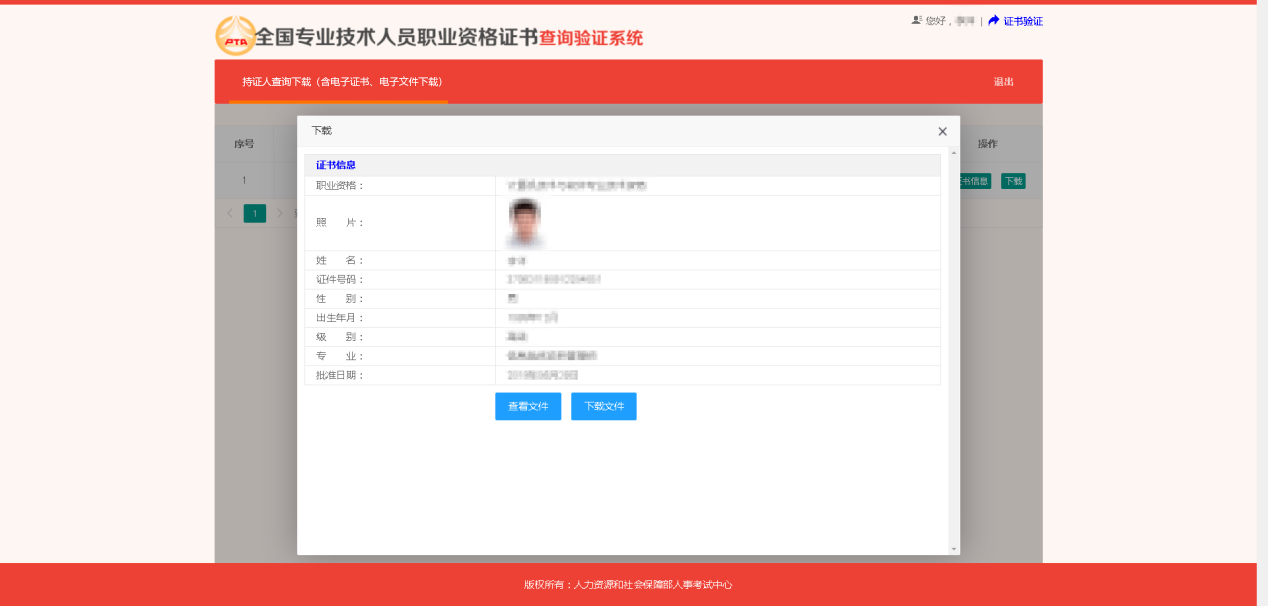Click the X to close the 下载 dialog
This screenshot has width=1268, height=606.
[941, 131]
